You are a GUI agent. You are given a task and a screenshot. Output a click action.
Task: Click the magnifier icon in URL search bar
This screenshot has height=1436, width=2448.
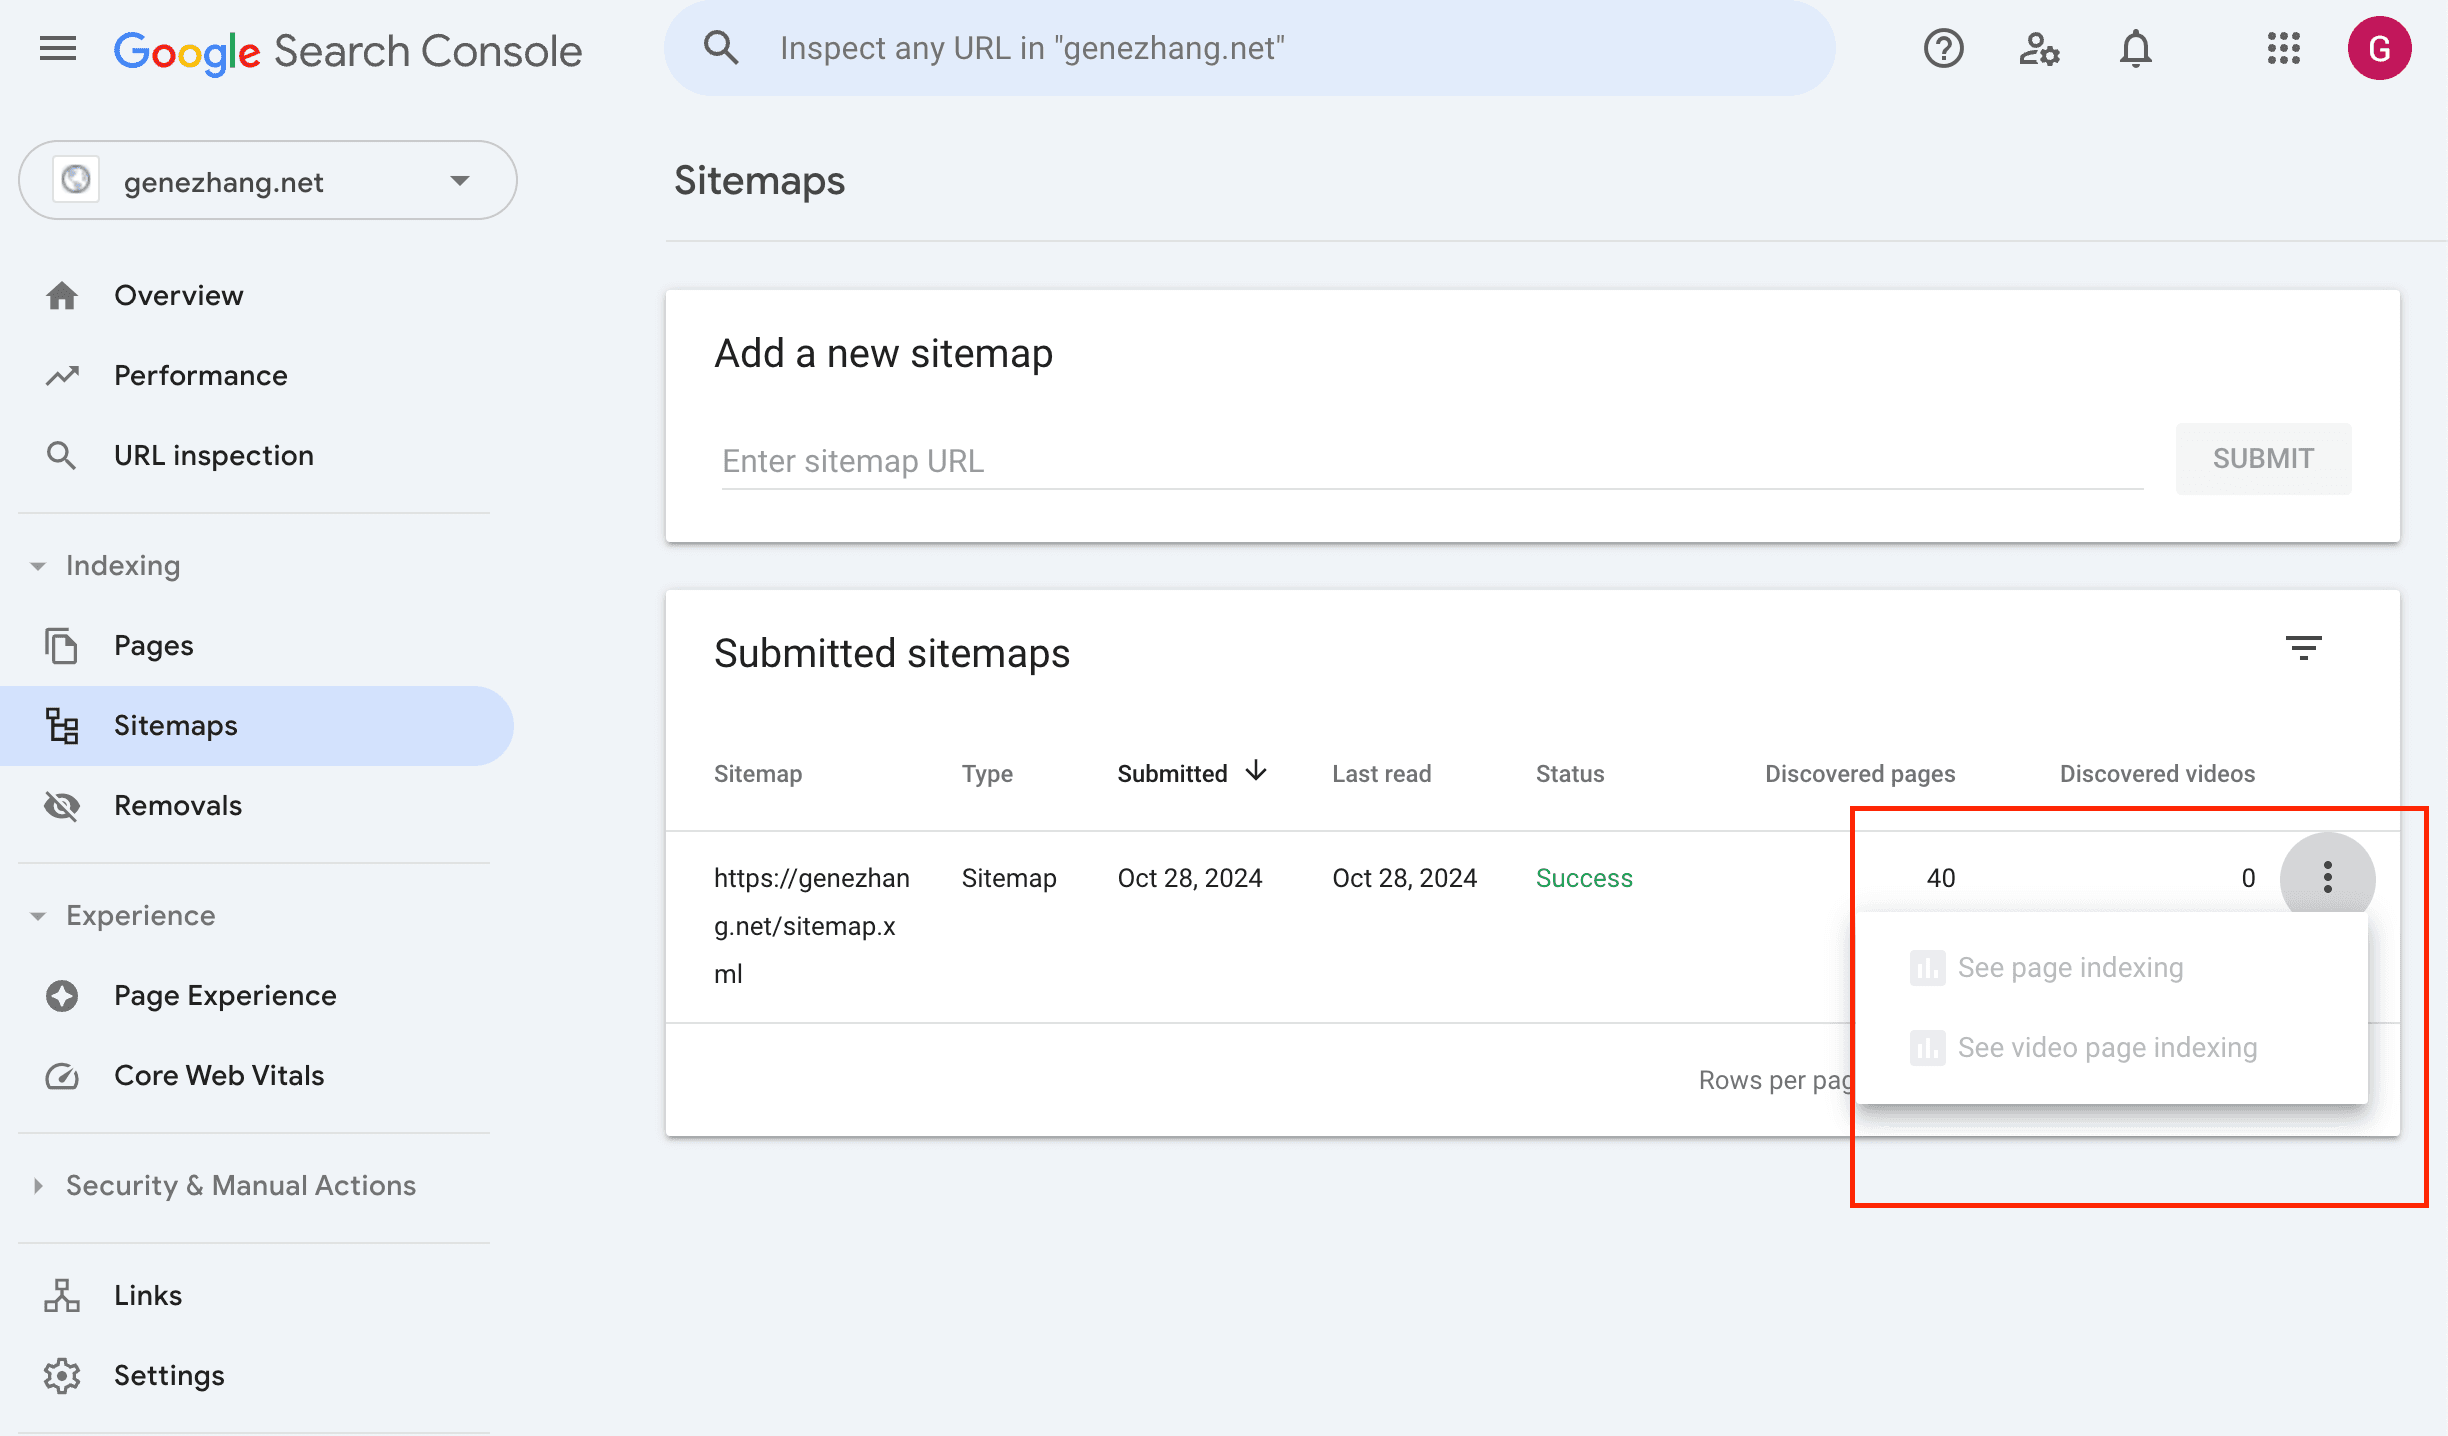[720, 48]
